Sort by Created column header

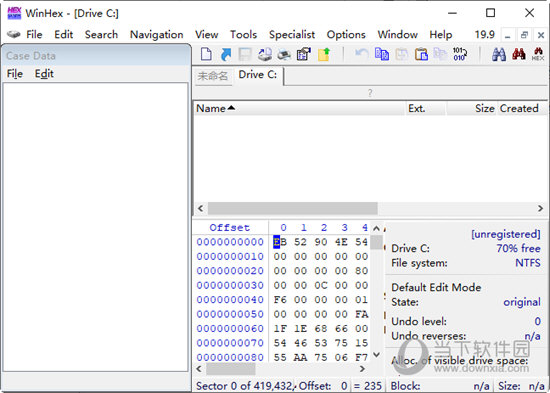[522, 108]
